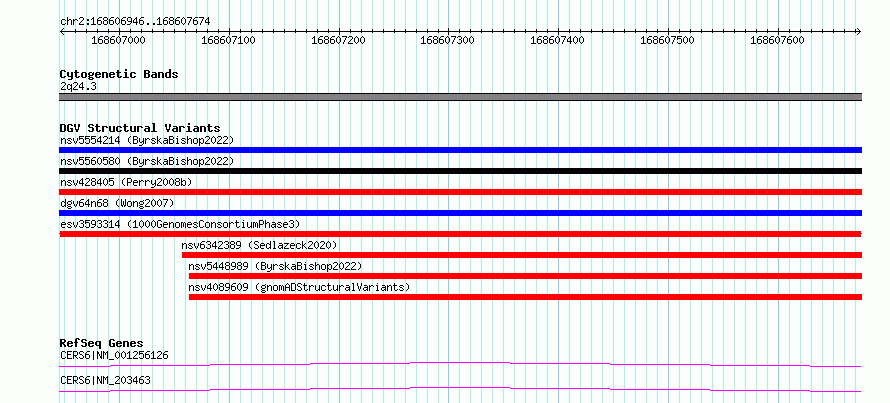Image resolution: width=890 pixels, height=403 pixels.
Task: Click the chr2:168606946..168607674 region label
Action: tap(135, 21)
